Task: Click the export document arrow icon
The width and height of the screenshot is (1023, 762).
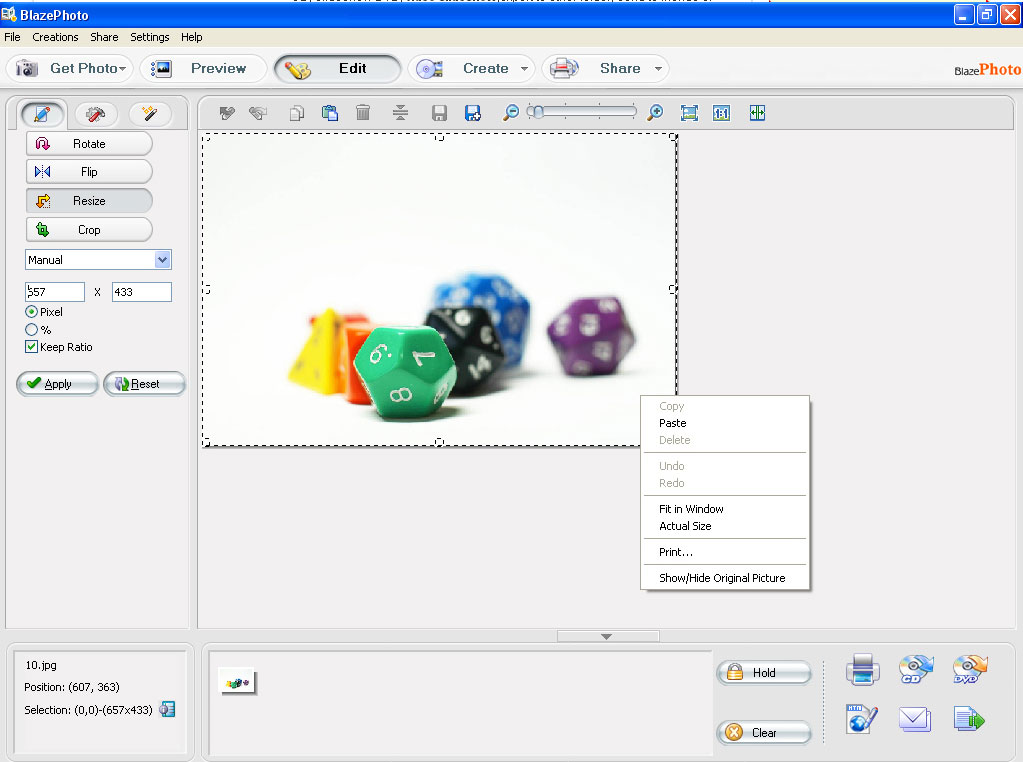Action: [969, 719]
